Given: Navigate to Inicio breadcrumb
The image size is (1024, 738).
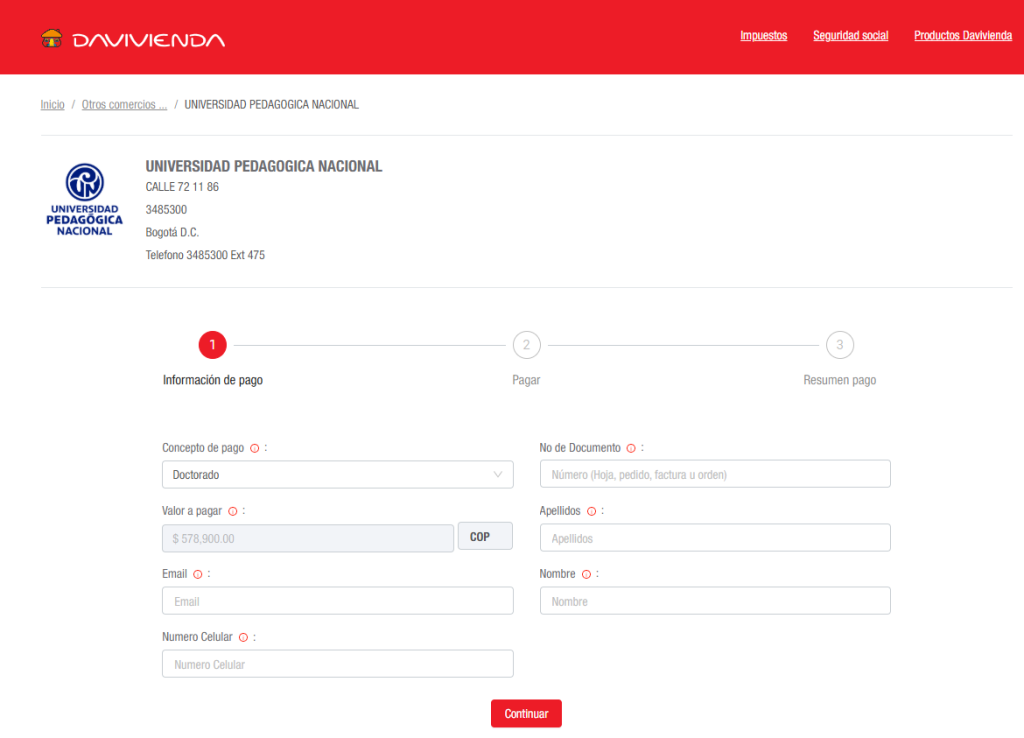Looking at the screenshot, I should pos(52,105).
